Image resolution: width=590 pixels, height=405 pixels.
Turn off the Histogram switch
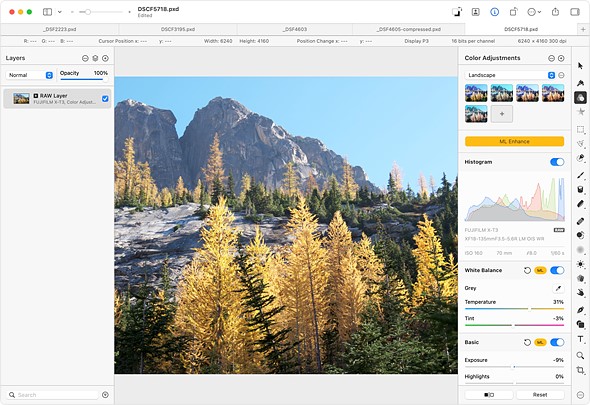pos(557,162)
